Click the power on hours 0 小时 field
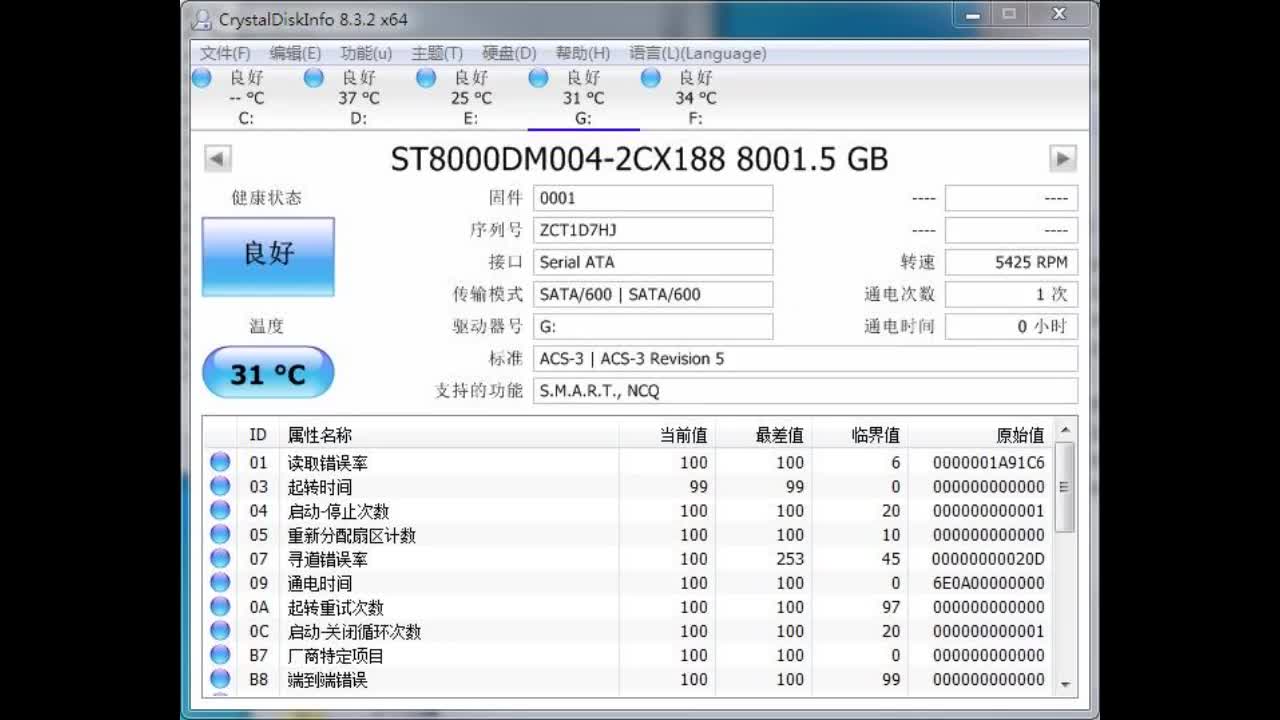The image size is (1280, 720). pos(1012,326)
